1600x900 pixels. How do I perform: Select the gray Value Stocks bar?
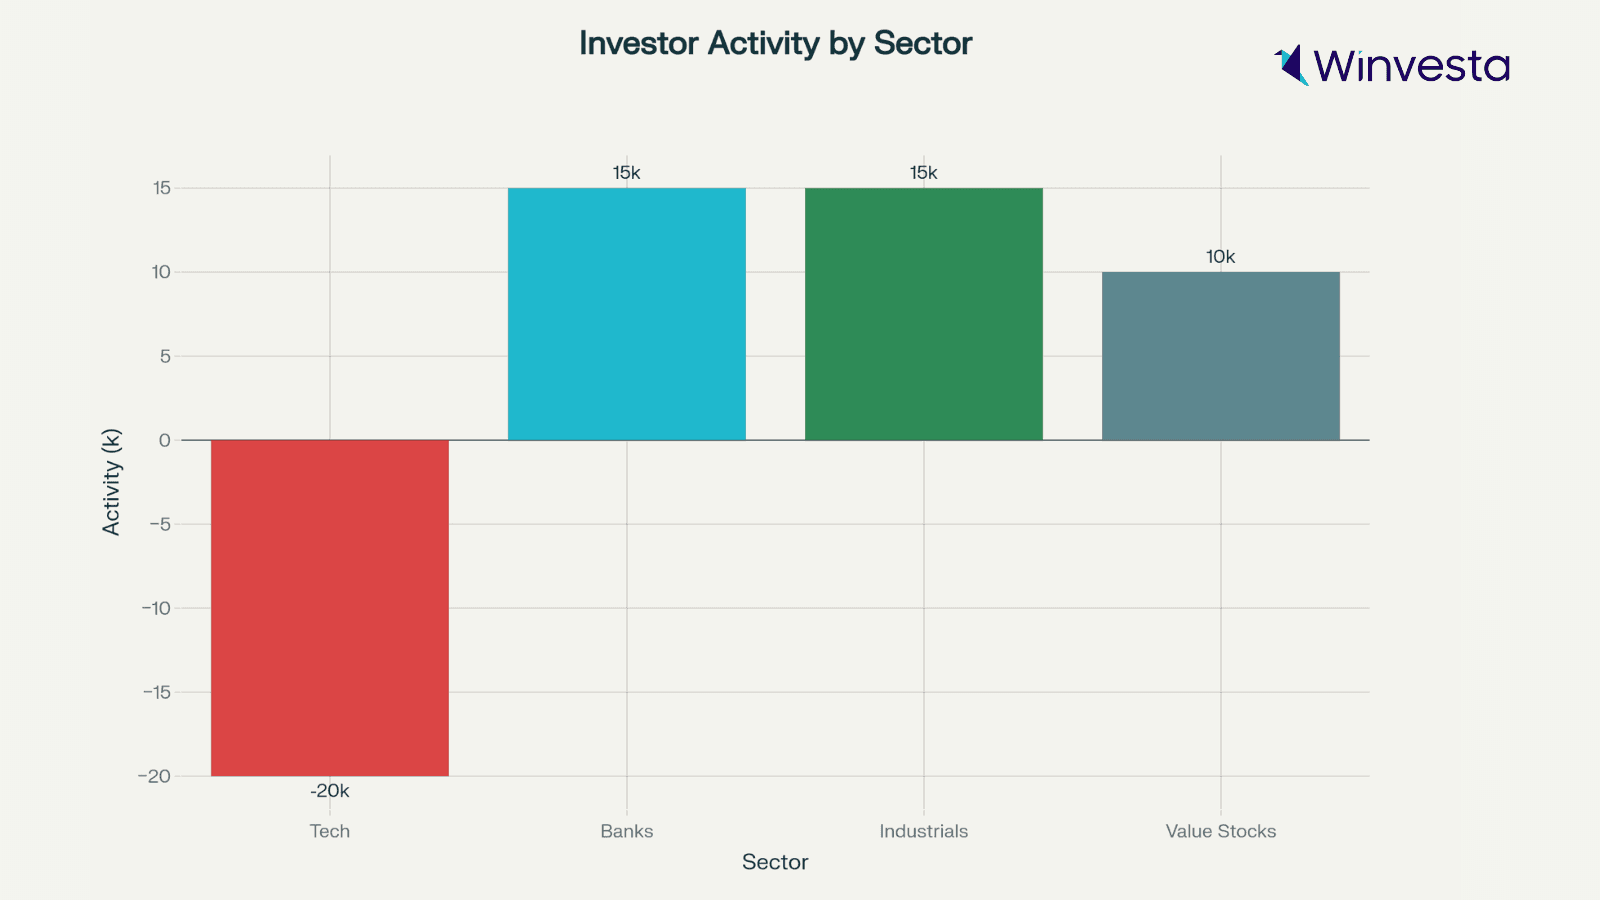(x=1220, y=356)
